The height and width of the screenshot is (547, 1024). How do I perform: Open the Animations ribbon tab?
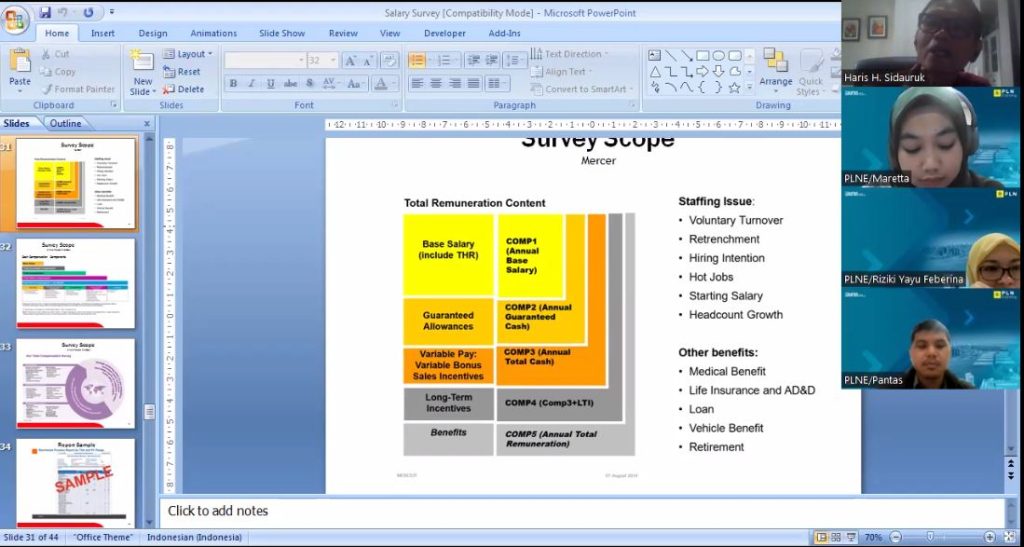point(213,33)
